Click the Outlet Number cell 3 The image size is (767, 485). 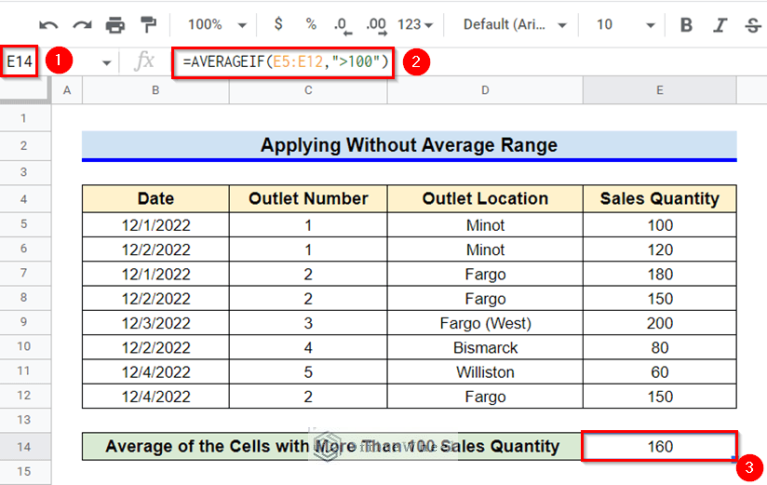308,323
